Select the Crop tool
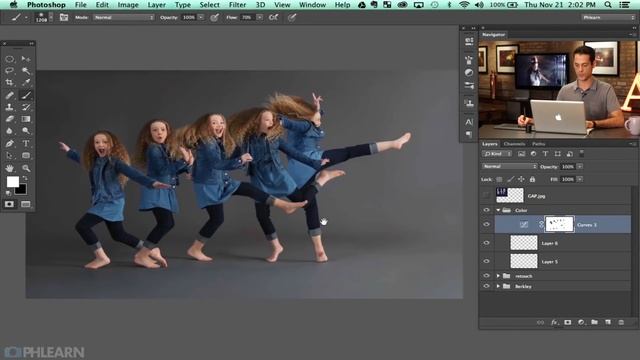640x360 pixels. [9, 82]
